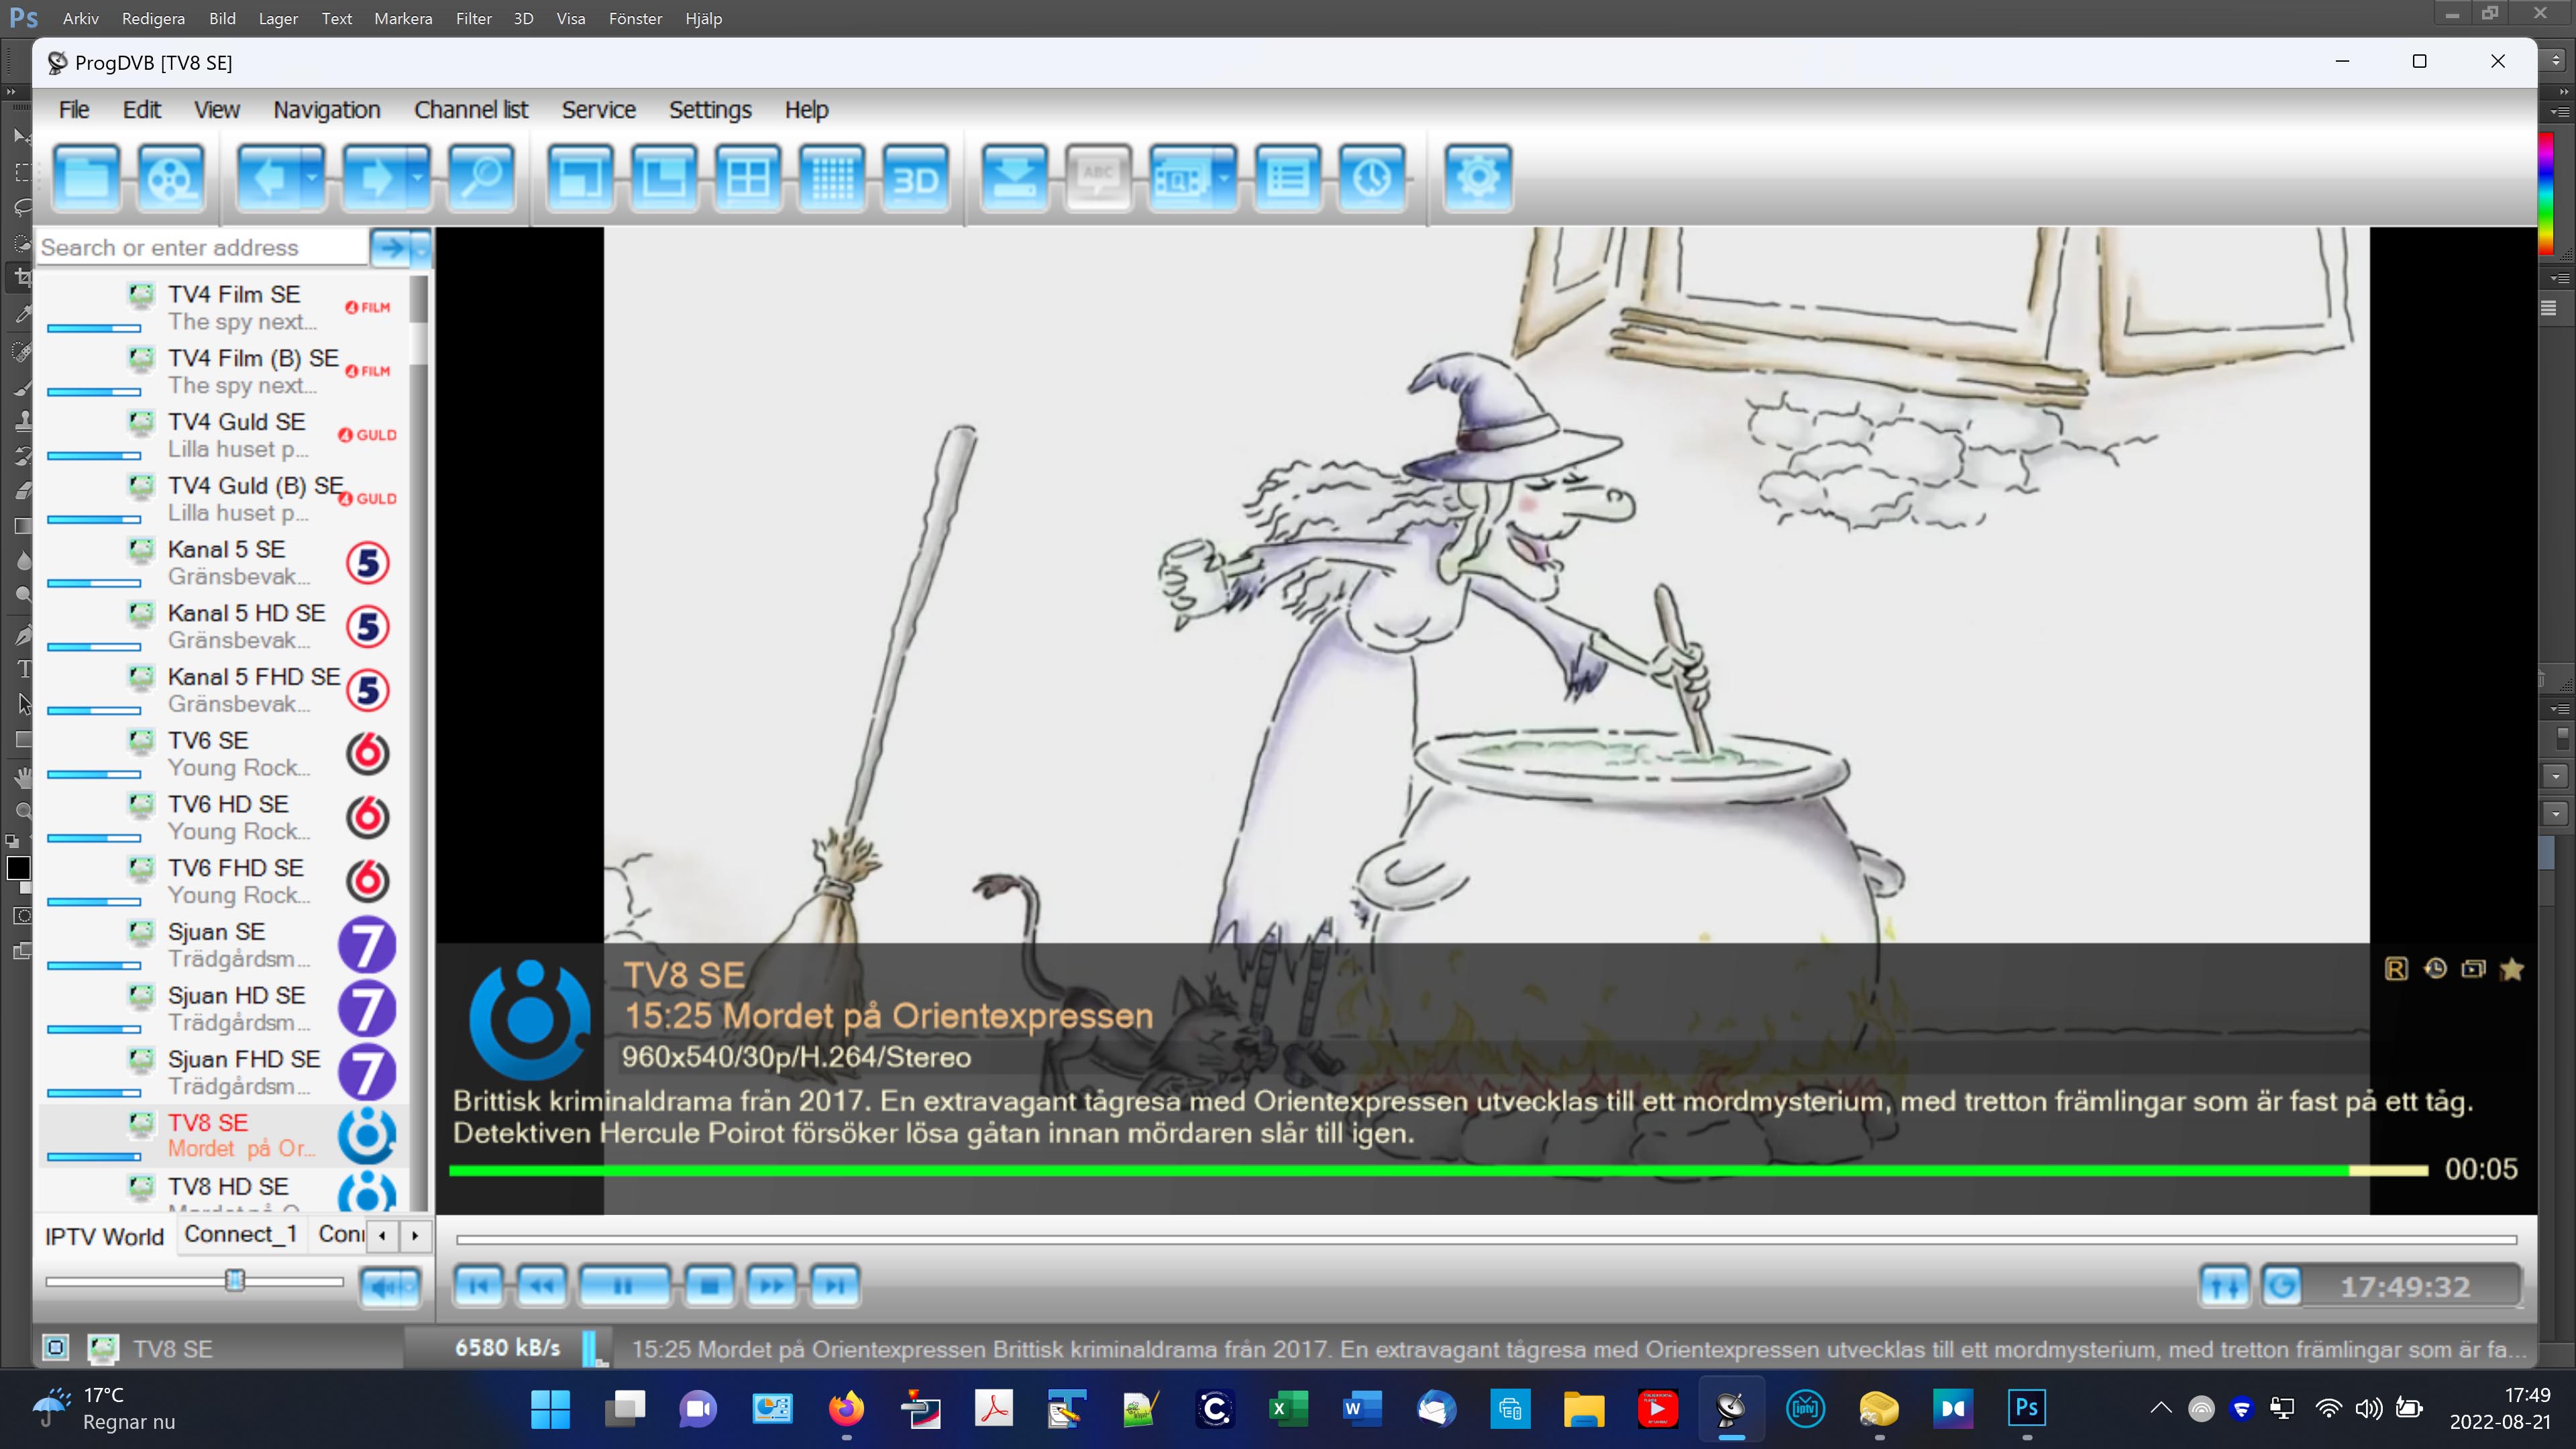Expand the back arrow history dropdown
The image size is (2576, 1449).
(312, 178)
